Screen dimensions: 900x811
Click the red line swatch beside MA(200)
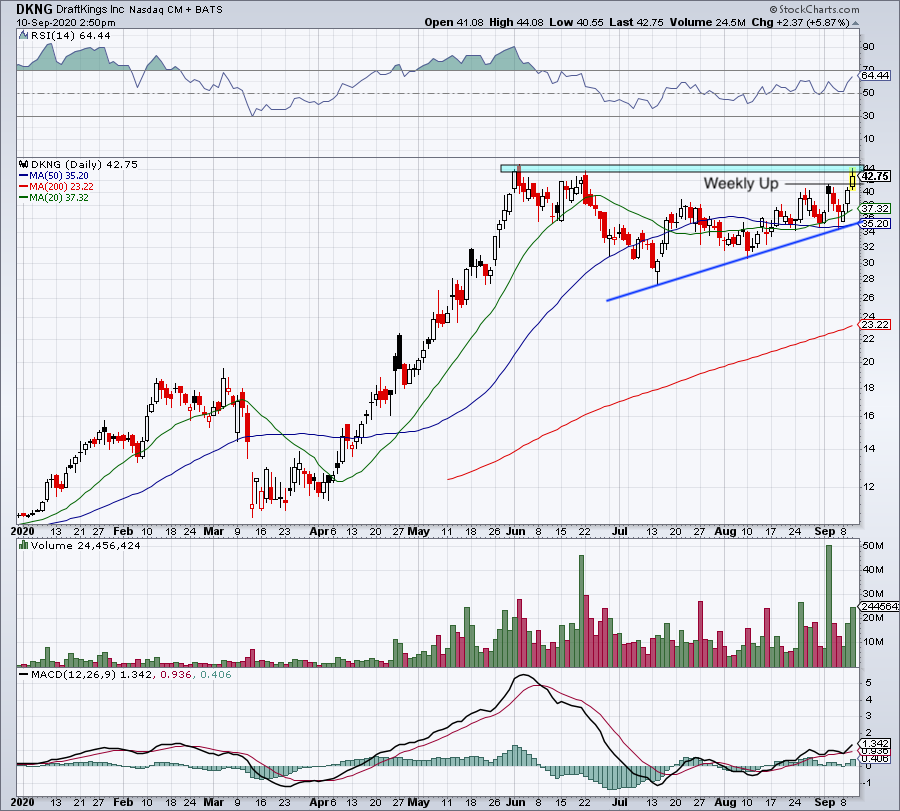coord(24,187)
